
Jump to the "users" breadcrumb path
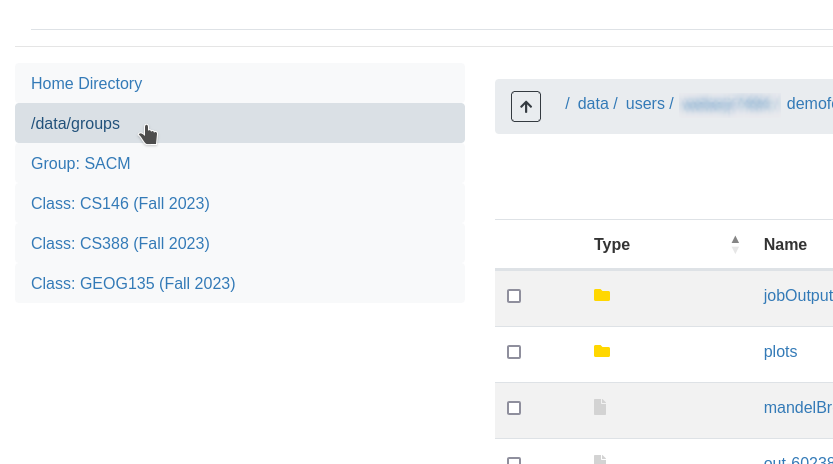[645, 103]
